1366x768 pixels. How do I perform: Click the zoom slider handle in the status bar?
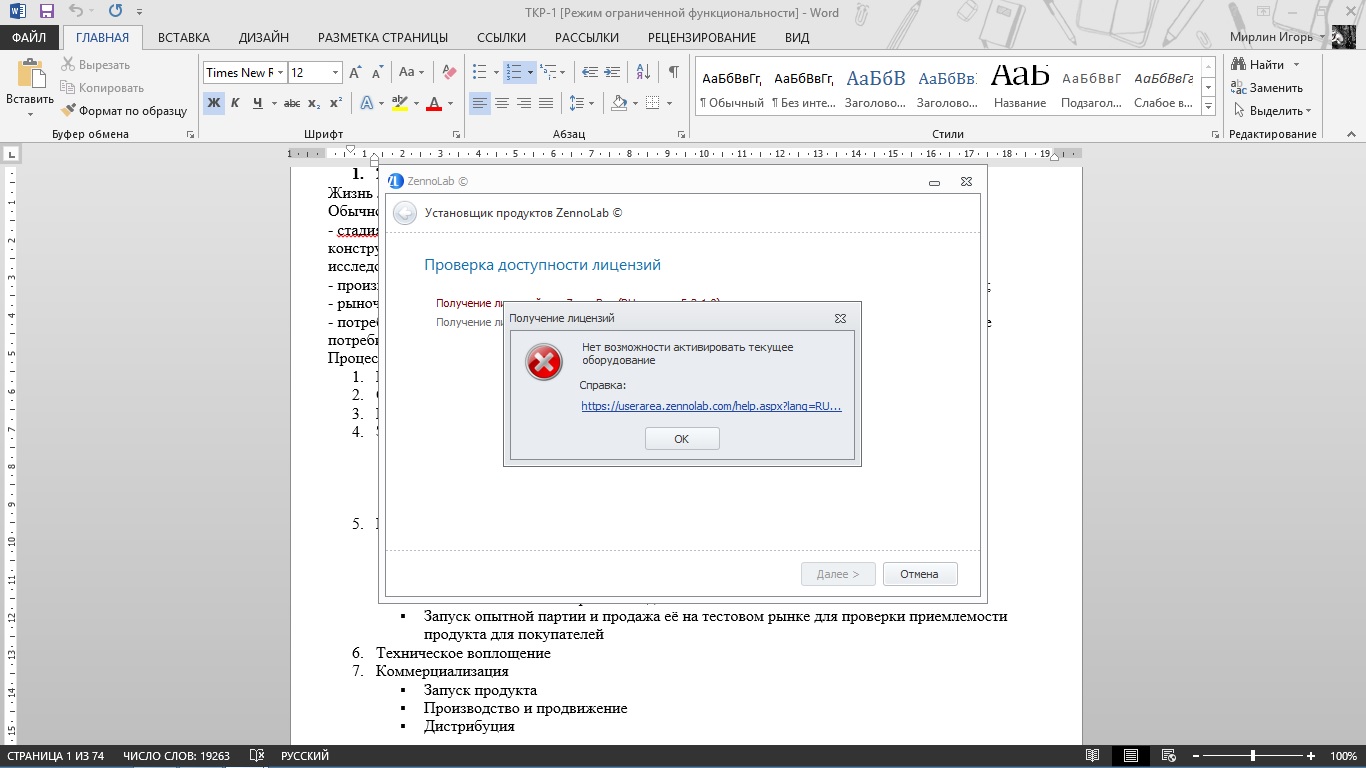(x=1253, y=756)
